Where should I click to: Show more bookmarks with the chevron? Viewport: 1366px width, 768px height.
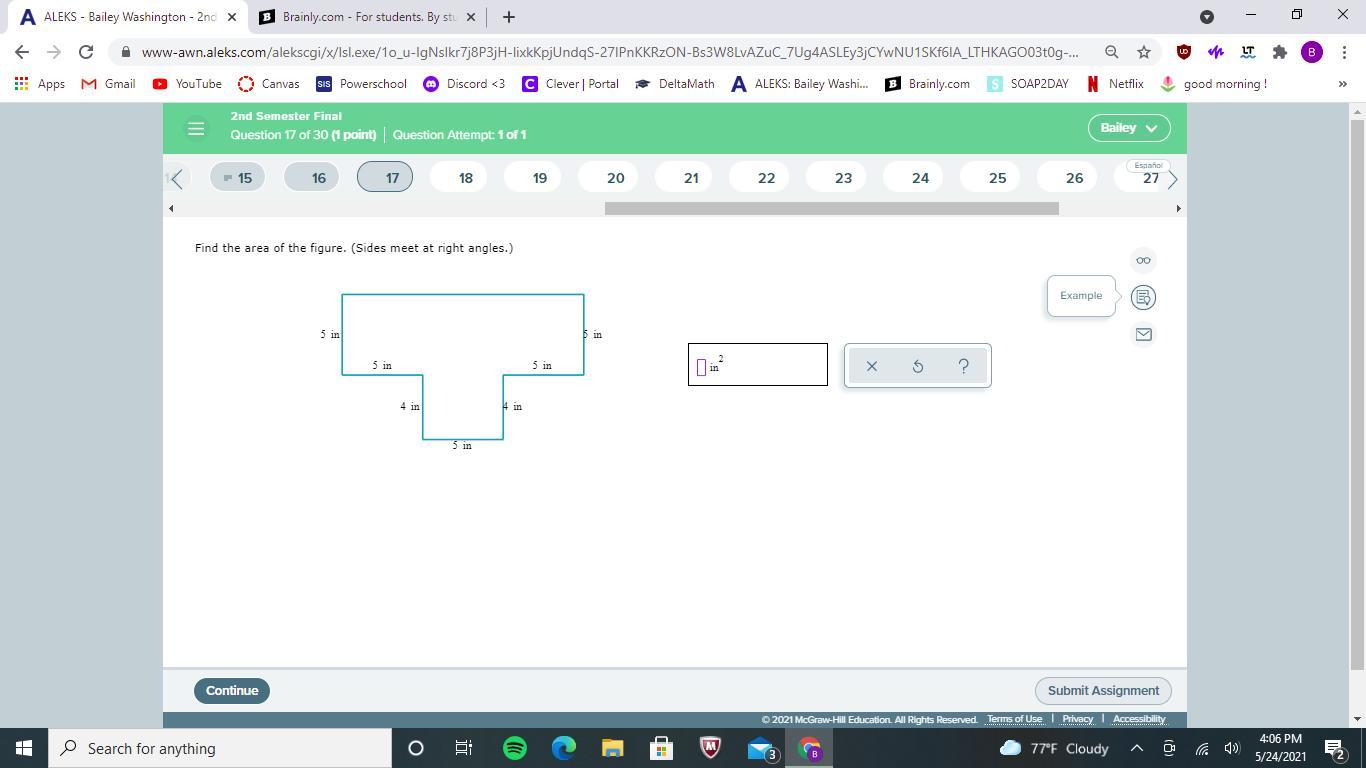tap(1342, 84)
